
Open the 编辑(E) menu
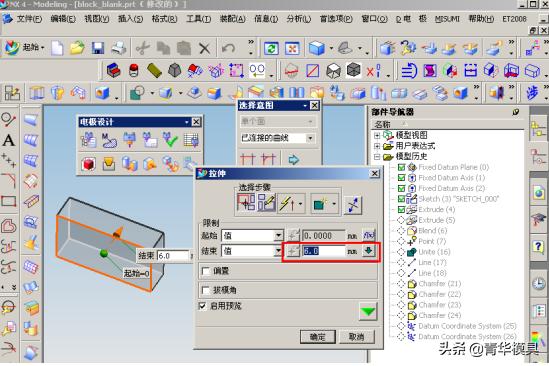coord(63,19)
